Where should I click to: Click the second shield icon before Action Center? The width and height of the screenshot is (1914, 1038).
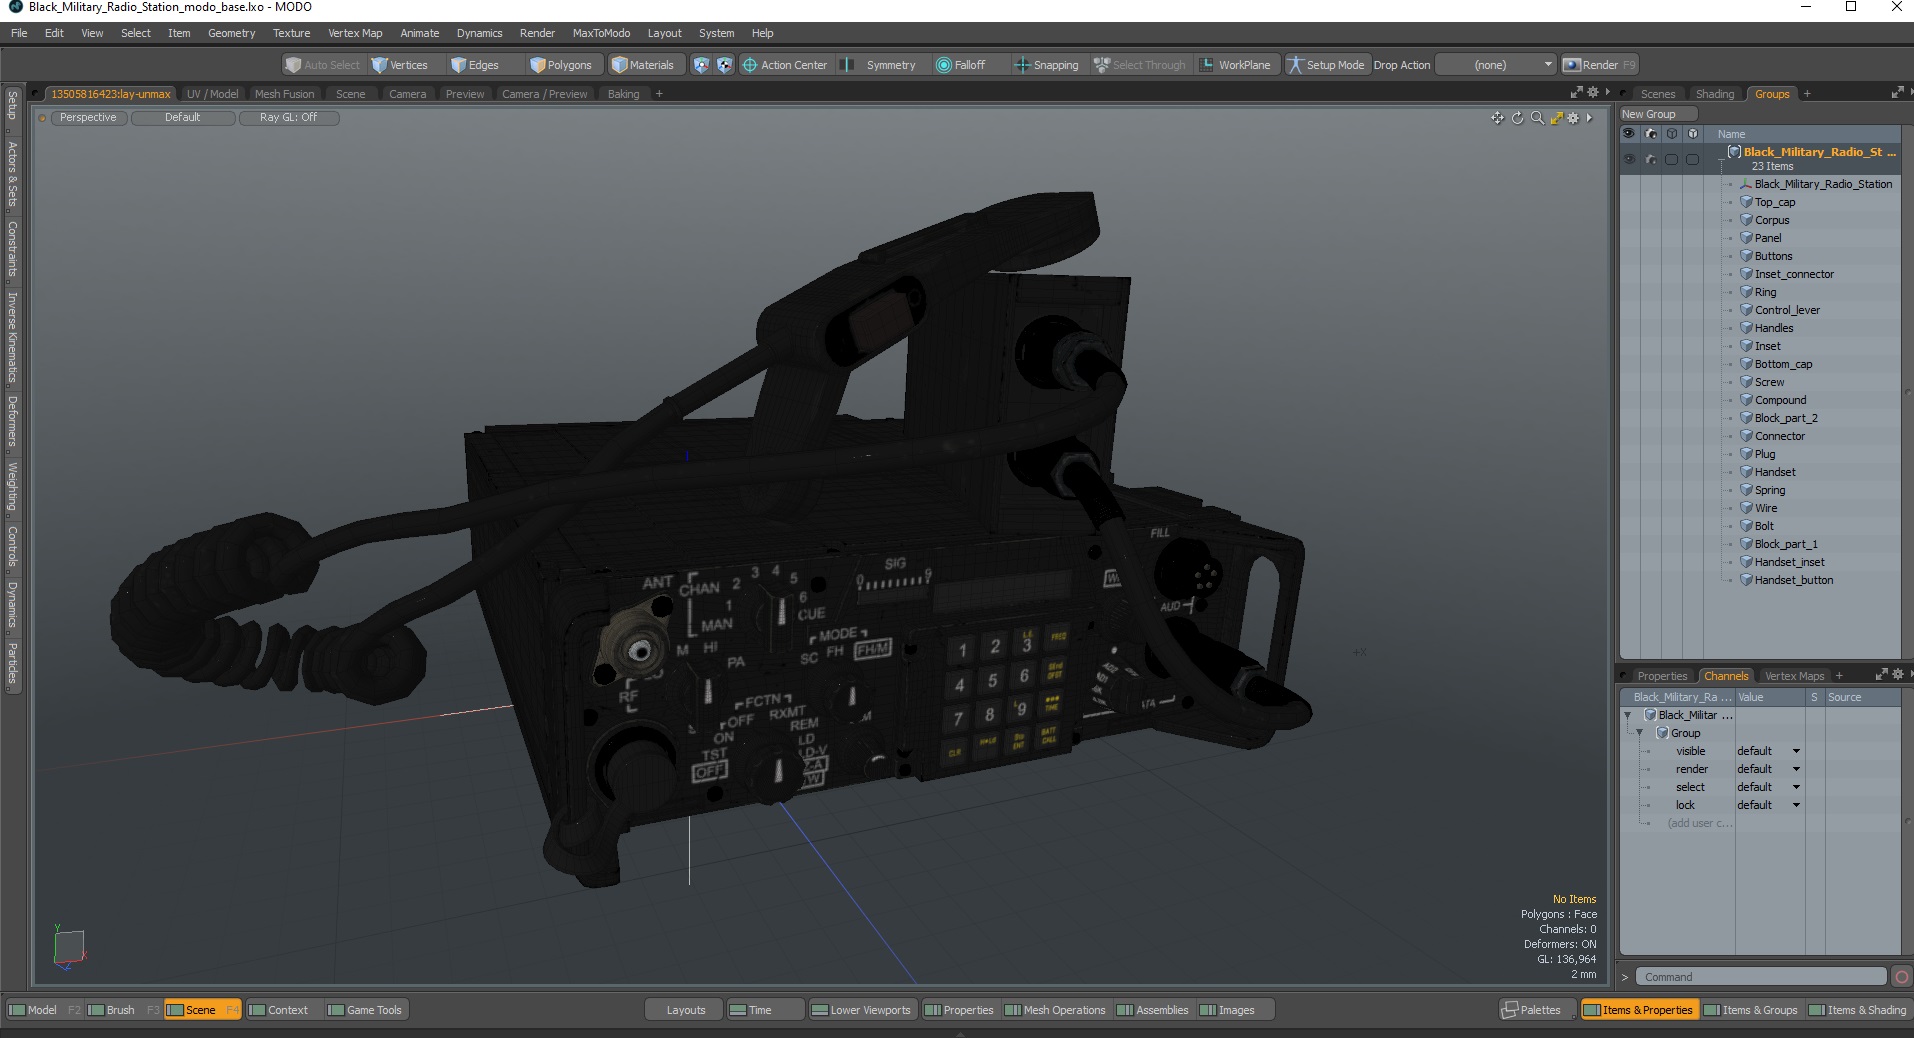coord(724,65)
